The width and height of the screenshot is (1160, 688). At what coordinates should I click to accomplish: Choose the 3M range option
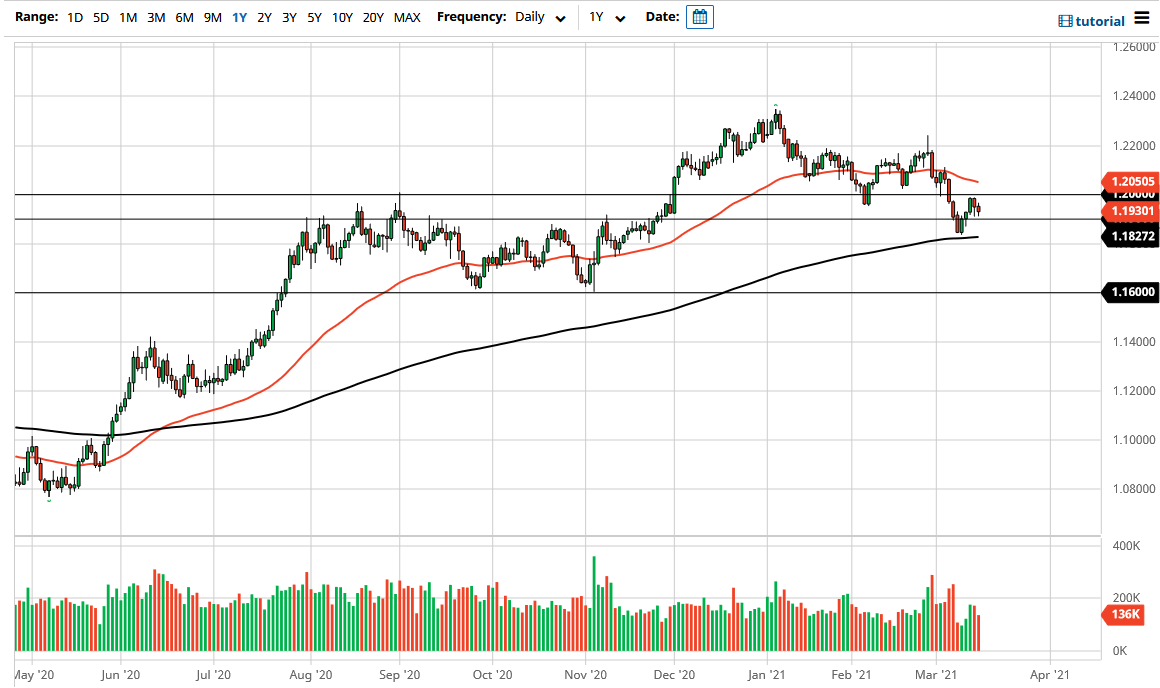point(157,17)
